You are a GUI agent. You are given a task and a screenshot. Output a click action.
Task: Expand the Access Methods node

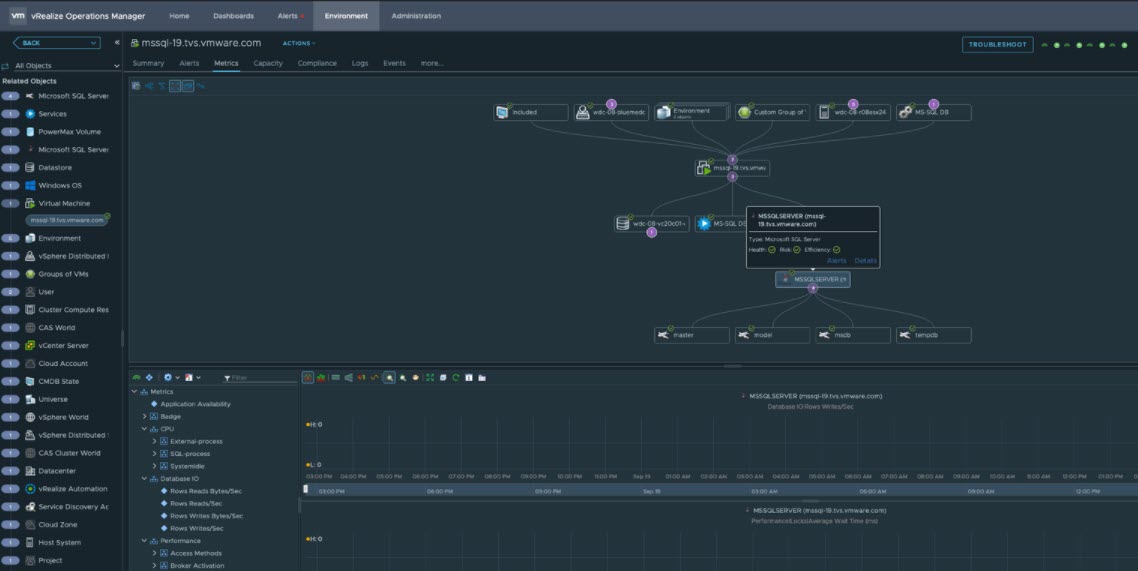click(155, 553)
